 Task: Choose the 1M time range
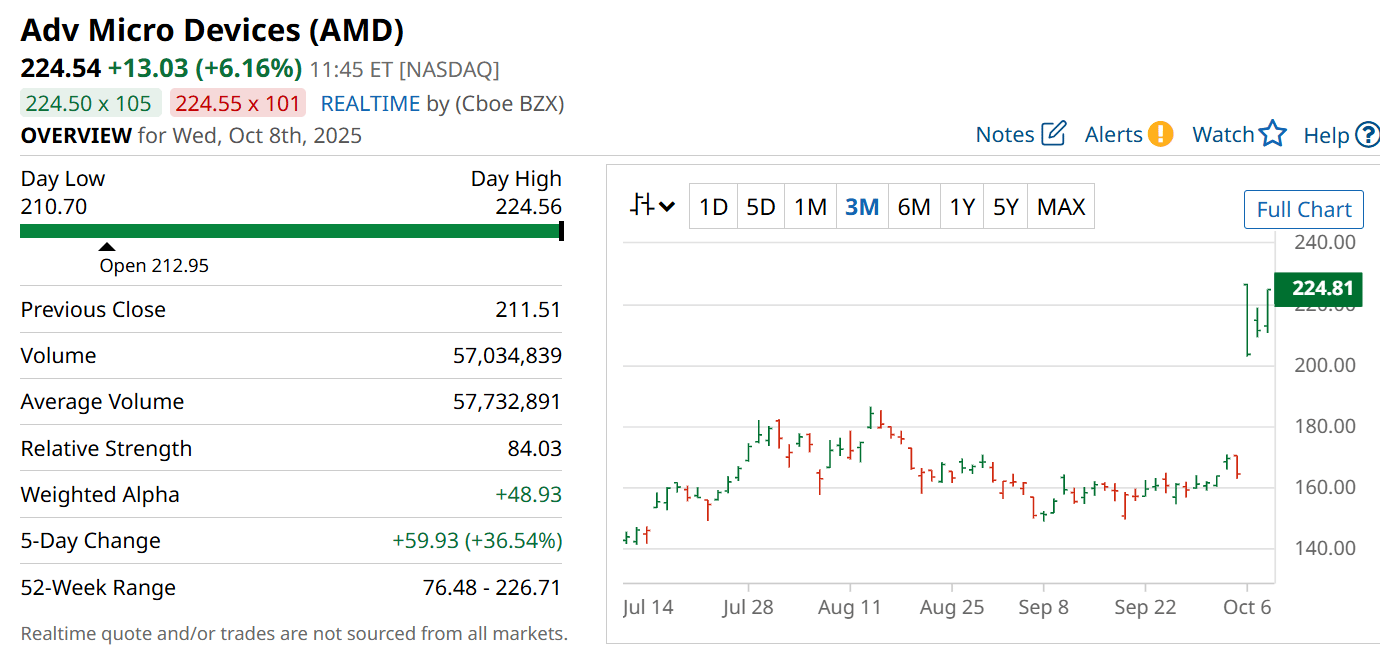[x=810, y=207]
